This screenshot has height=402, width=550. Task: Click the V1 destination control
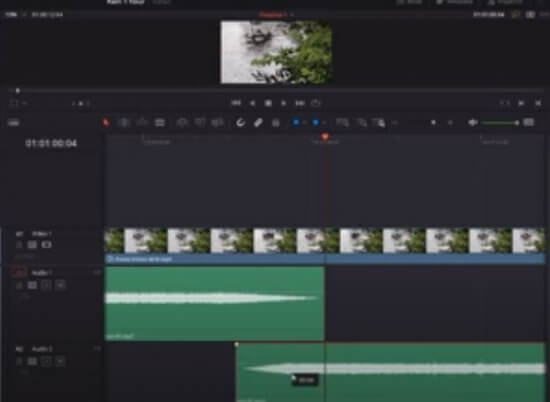click(19, 234)
